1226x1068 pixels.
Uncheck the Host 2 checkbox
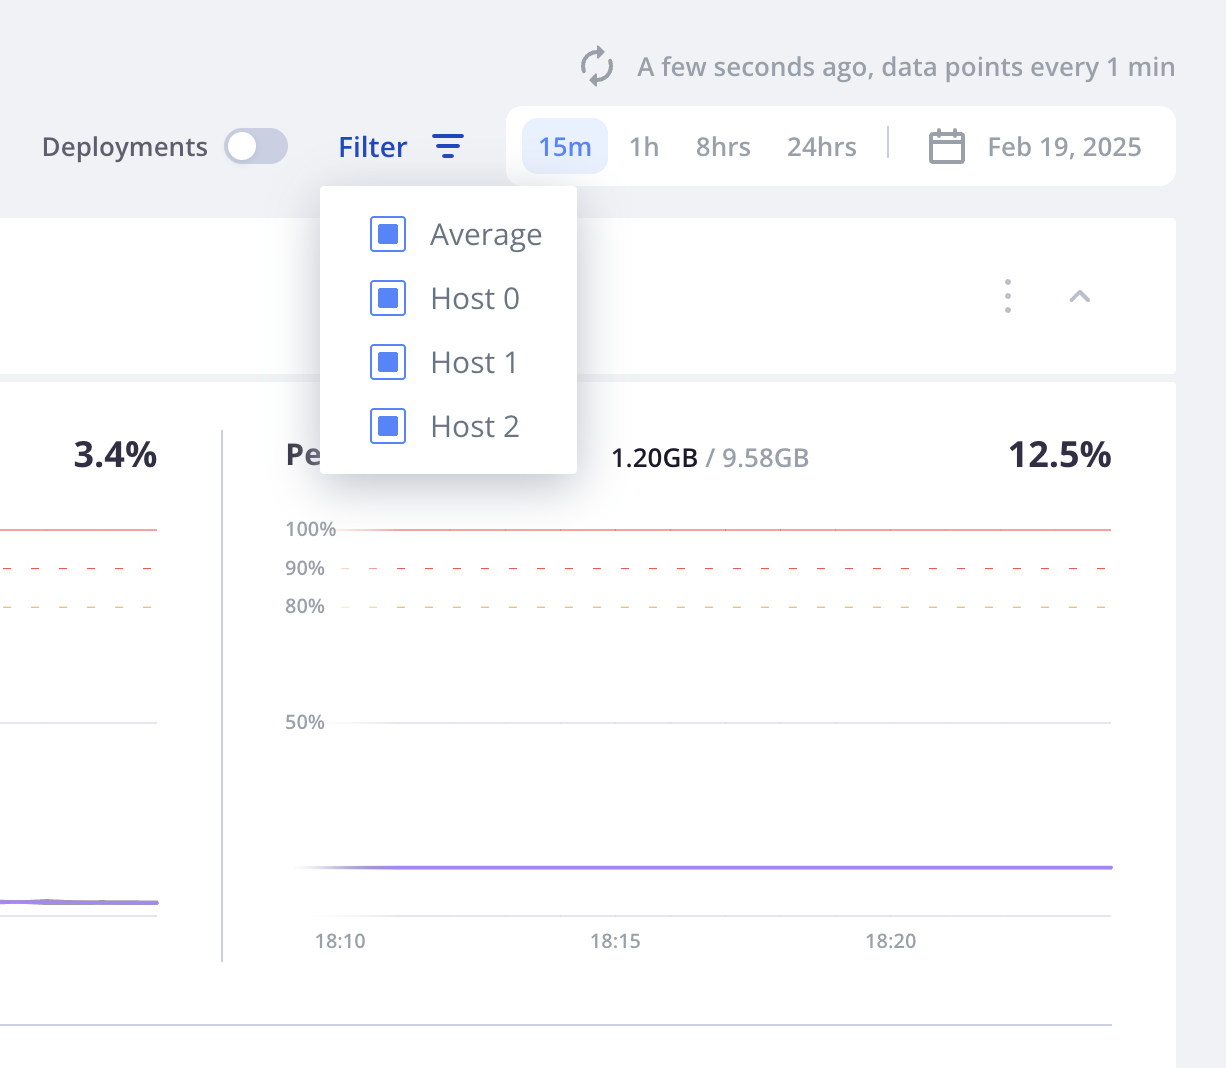[x=388, y=426]
